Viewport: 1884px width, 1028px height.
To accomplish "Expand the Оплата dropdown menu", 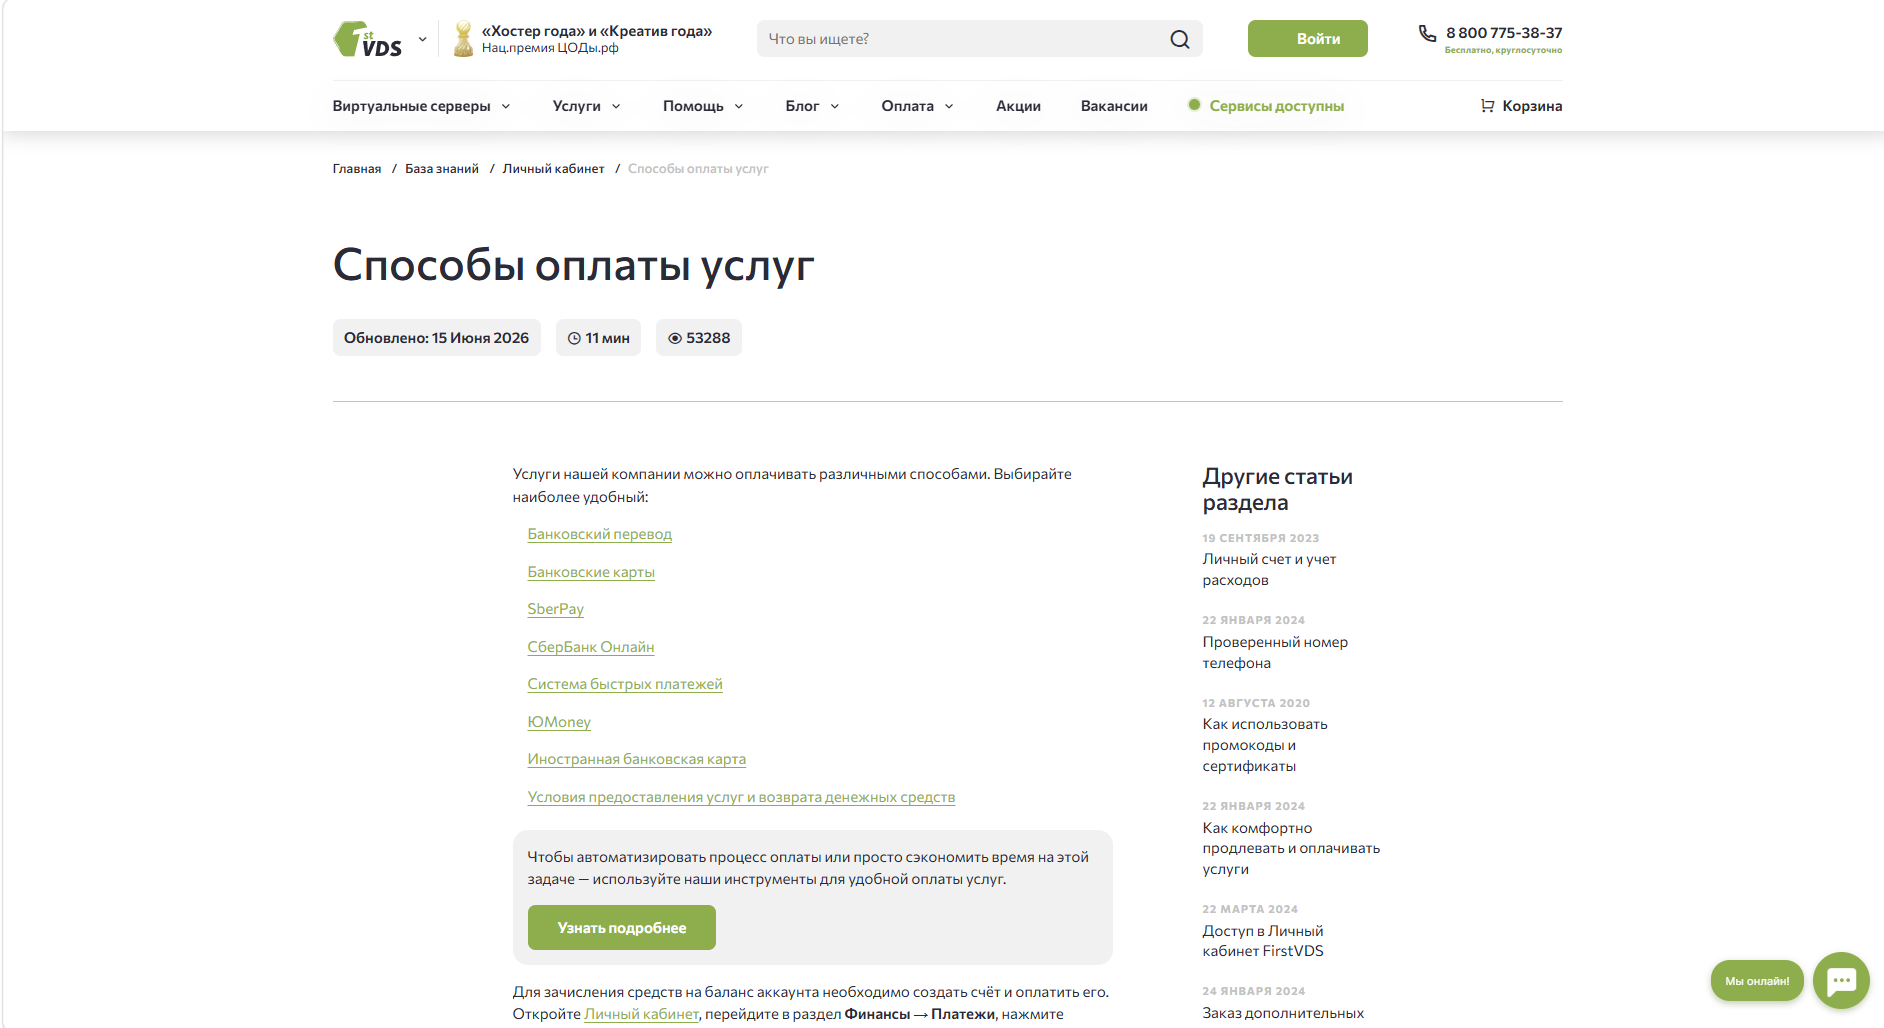I will pos(918,106).
